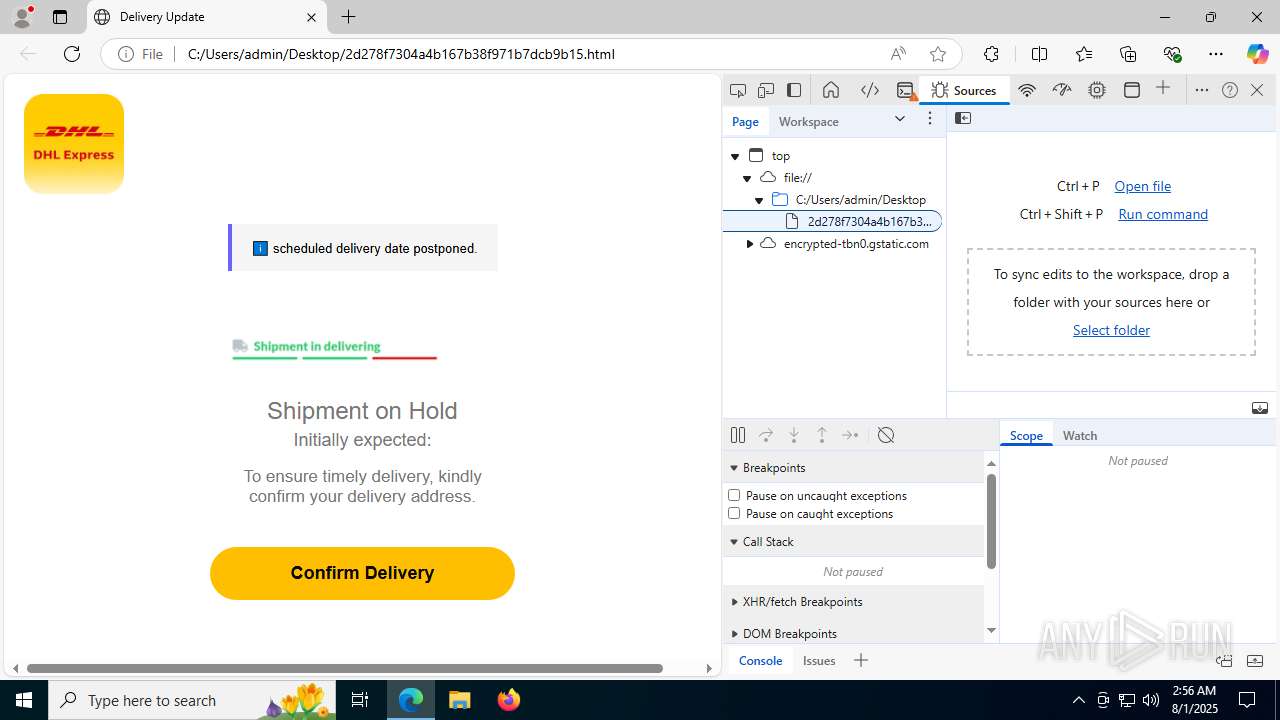Hide the Sources navigator pane
The height and width of the screenshot is (720, 1280).
(x=963, y=118)
